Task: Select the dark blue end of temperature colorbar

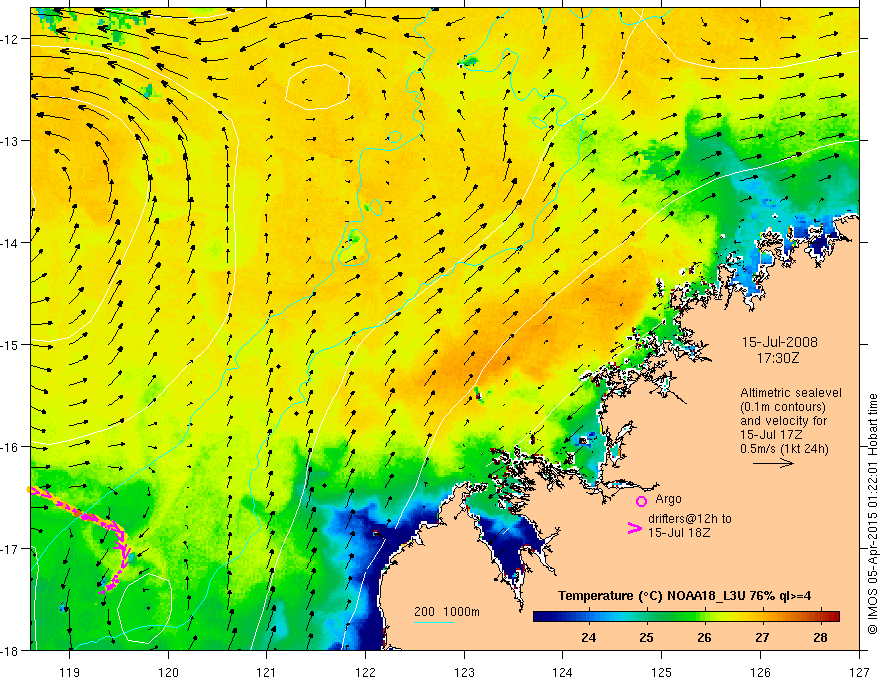Action: click(544, 616)
